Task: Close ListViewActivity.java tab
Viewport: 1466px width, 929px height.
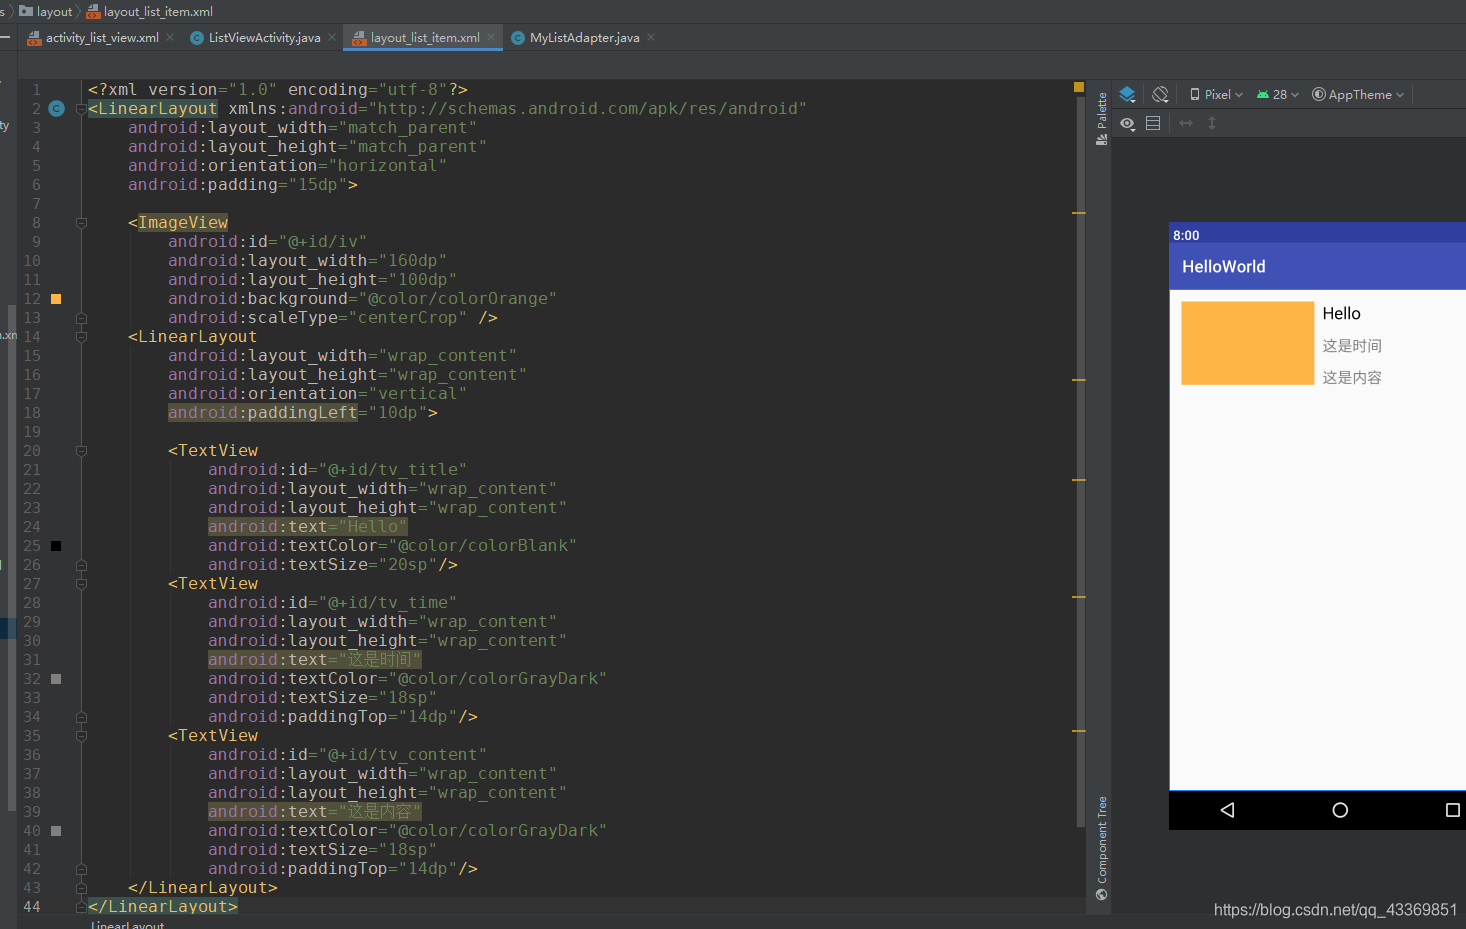Action: [332, 38]
